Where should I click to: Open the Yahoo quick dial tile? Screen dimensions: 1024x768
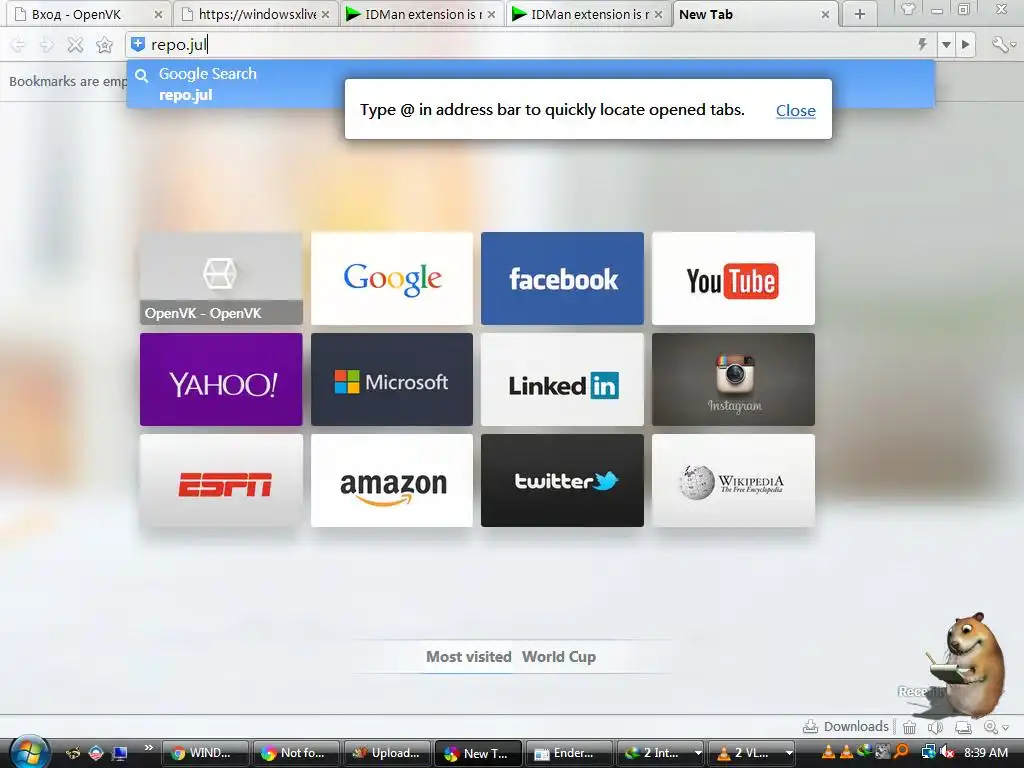coord(221,379)
